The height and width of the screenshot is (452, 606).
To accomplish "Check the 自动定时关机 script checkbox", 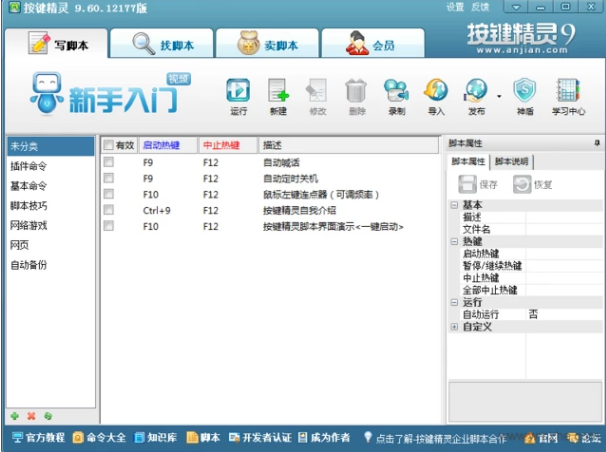I will 109,178.
